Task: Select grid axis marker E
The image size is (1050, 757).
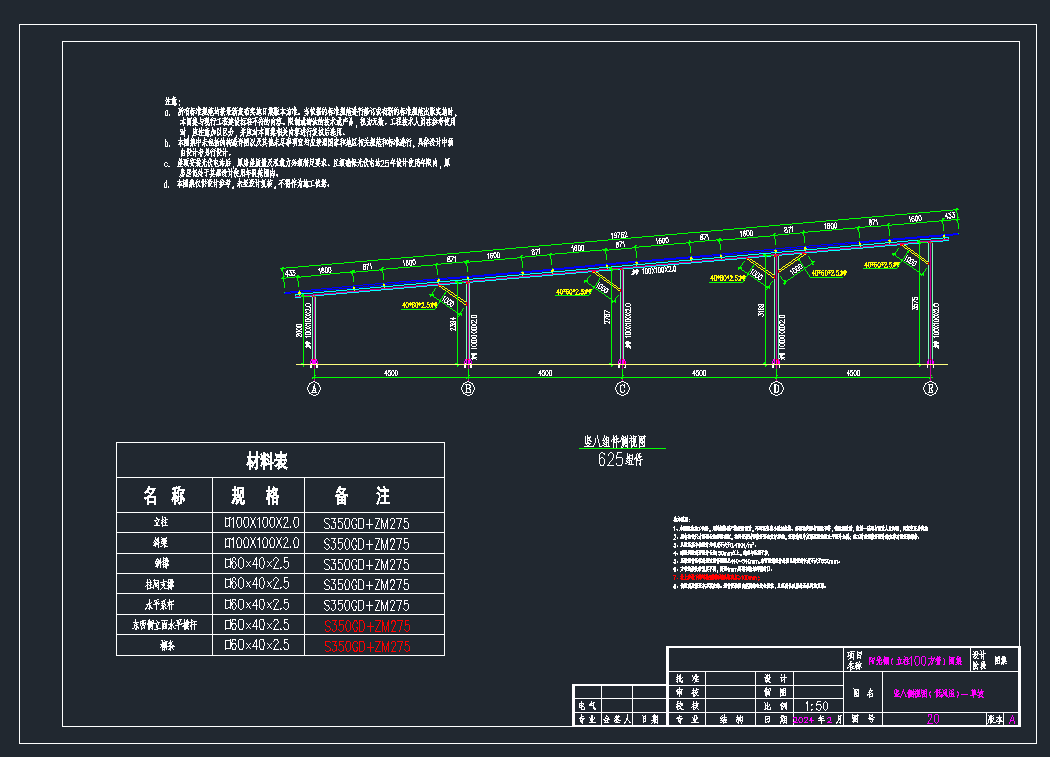Action: point(930,389)
